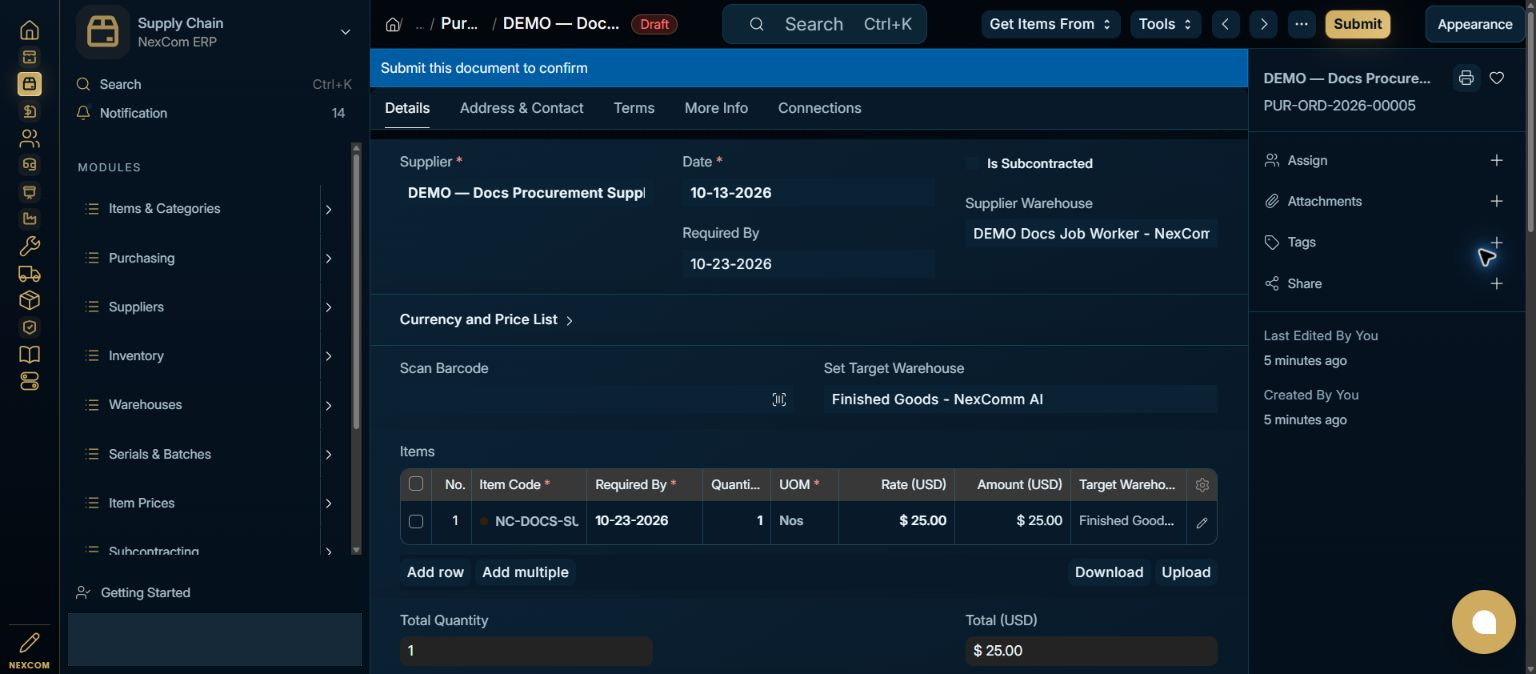The height and width of the screenshot is (674, 1536).
Task: Select the highlighted Supply Chain module rail icon
Action: 29,84
